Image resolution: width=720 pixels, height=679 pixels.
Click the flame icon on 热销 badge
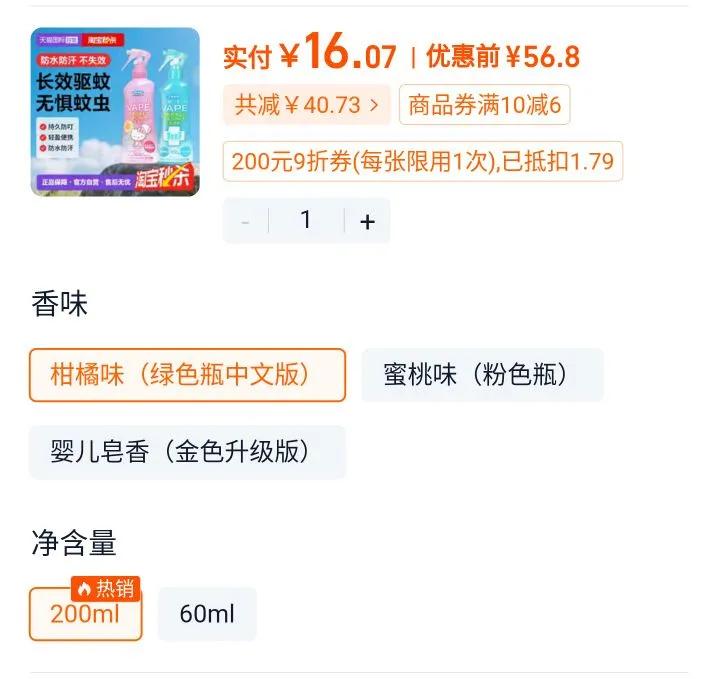84,588
